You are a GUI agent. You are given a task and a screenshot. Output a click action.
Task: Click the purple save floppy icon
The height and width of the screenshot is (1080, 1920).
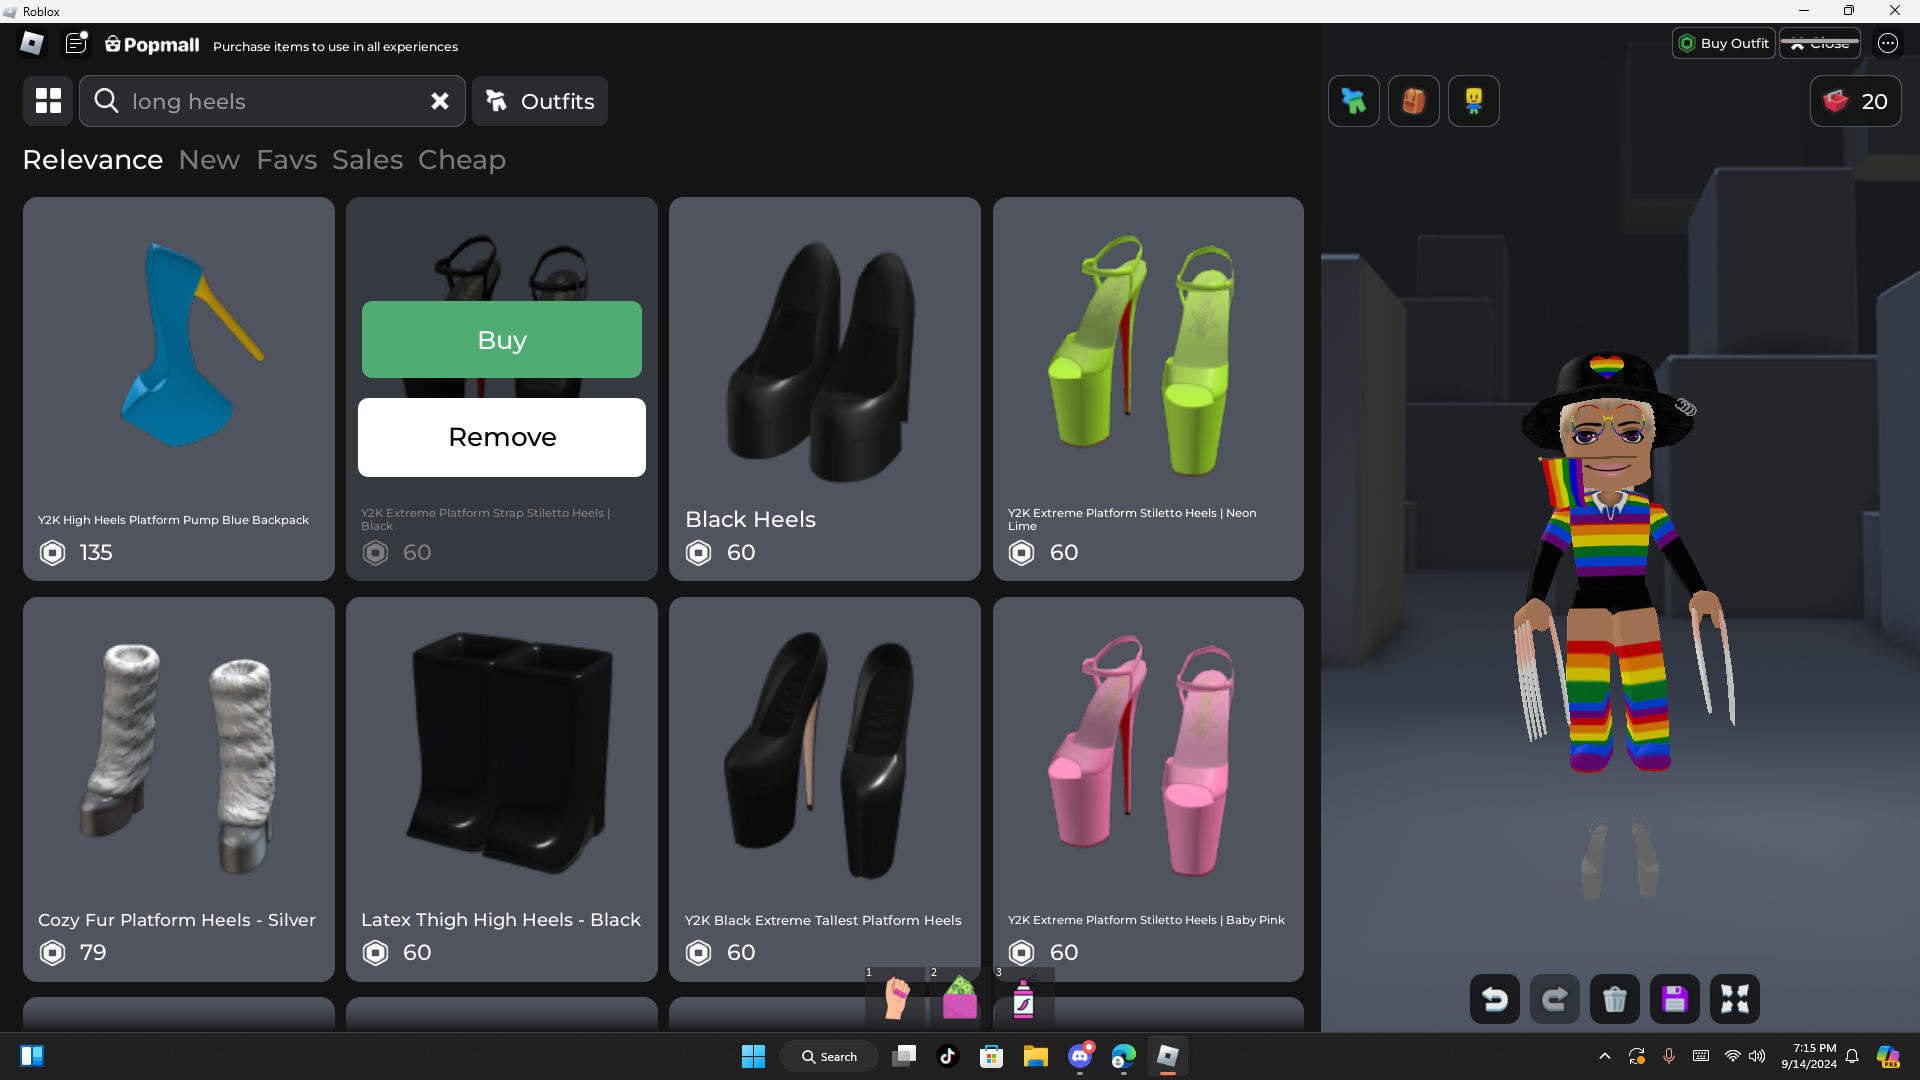coord(1674,999)
